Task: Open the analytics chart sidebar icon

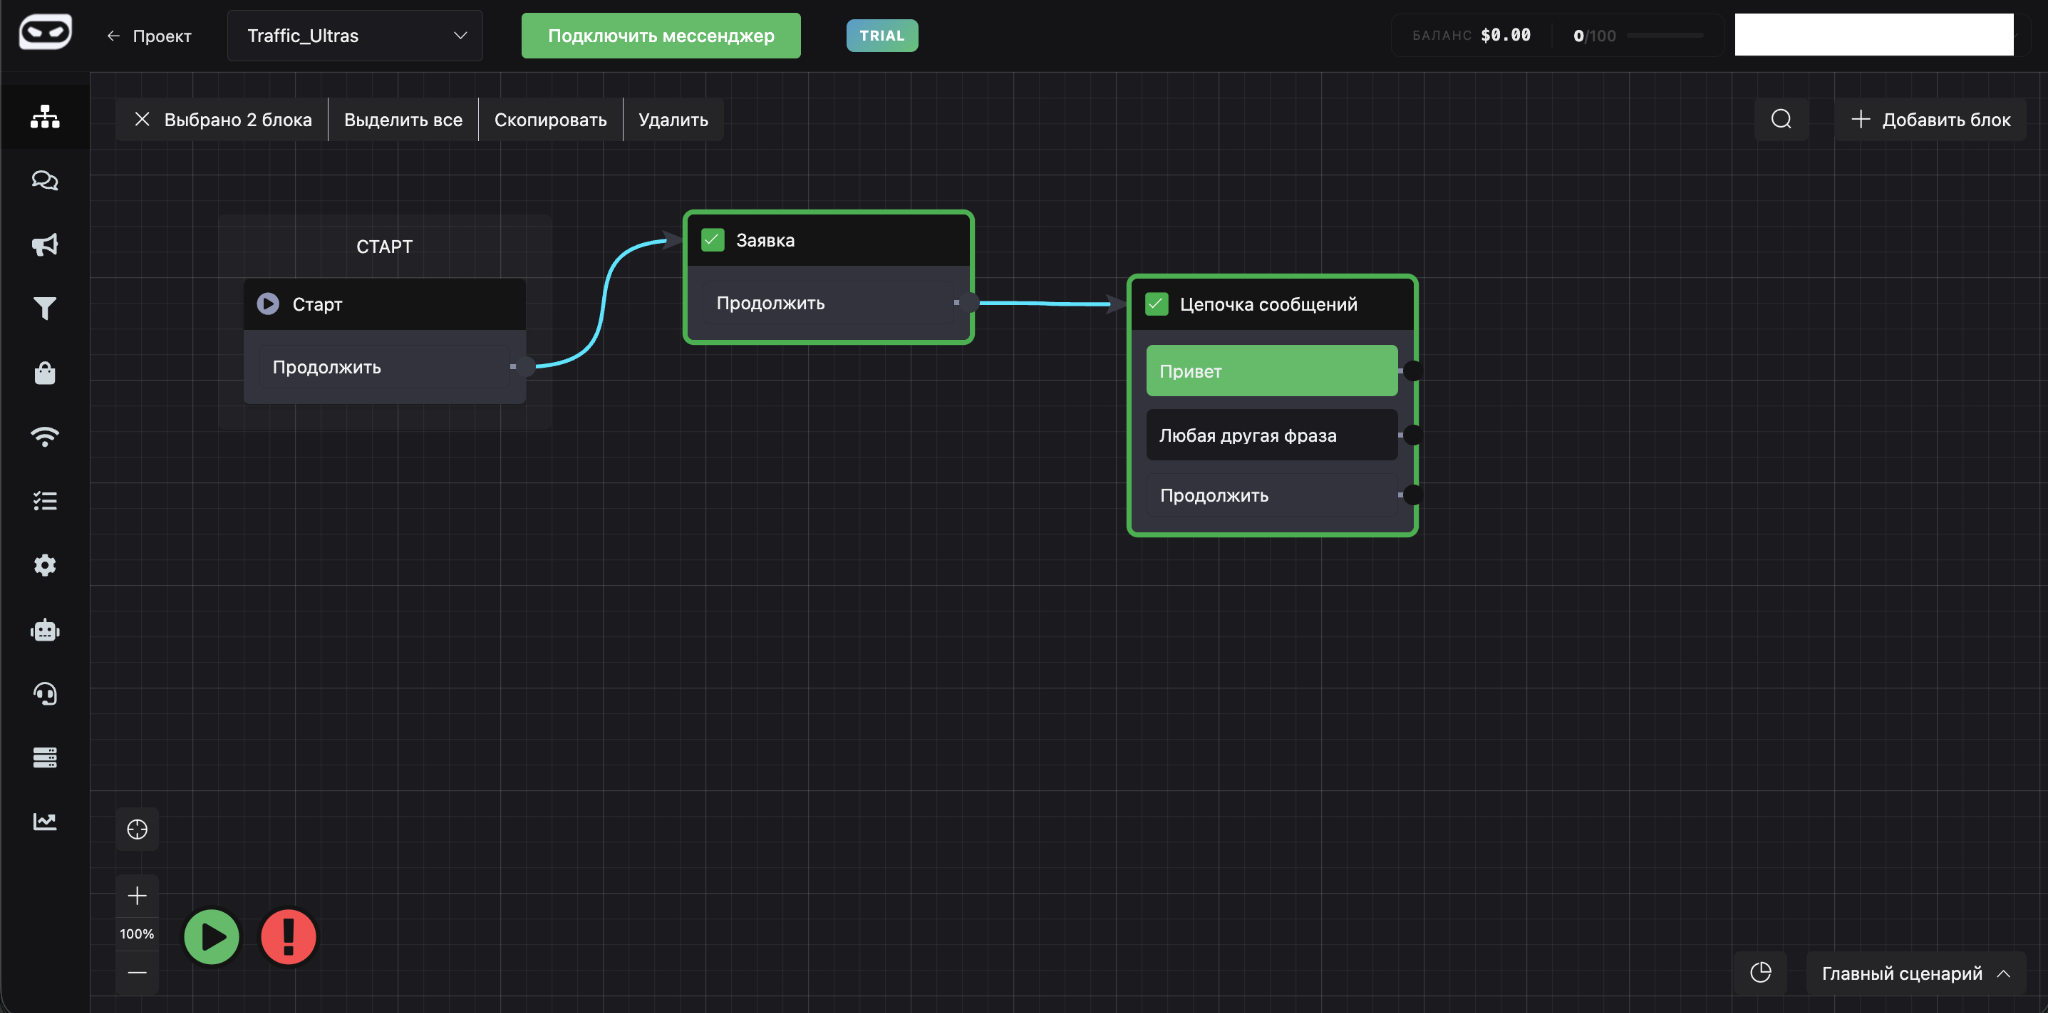Action: point(45,822)
